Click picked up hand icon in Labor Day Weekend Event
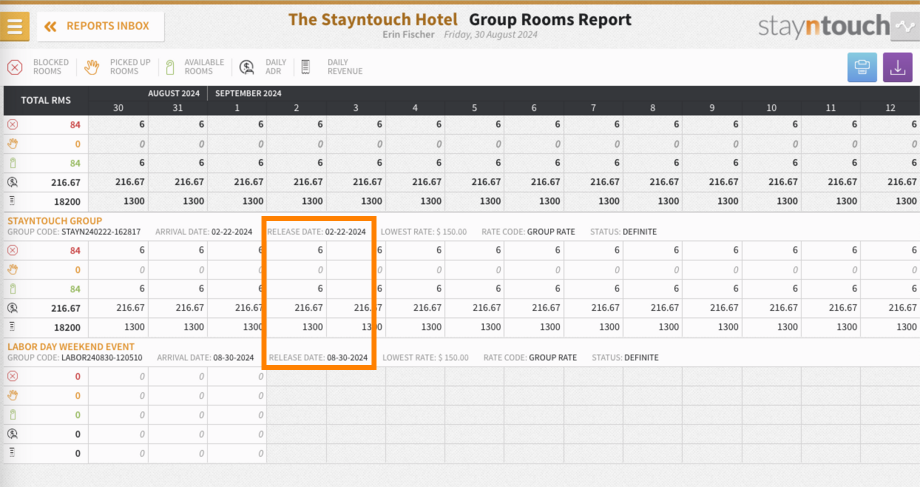920x487 pixels. (12, 395)
